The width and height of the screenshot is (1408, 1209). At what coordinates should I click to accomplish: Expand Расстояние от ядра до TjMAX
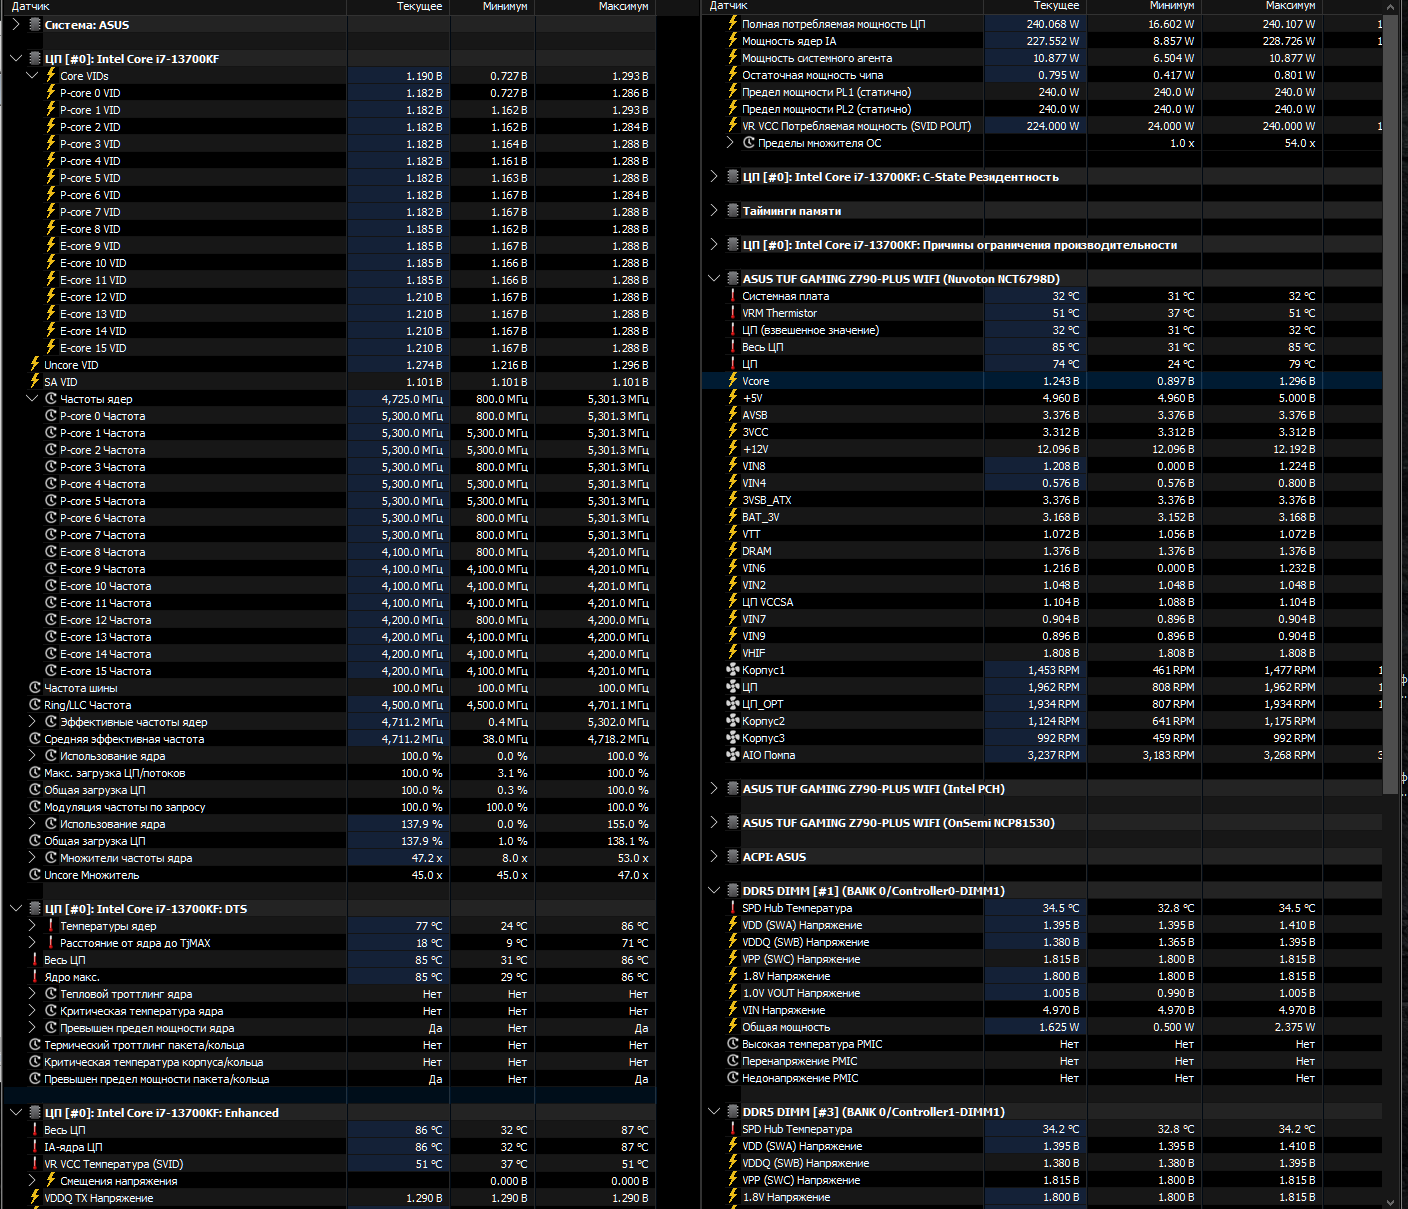click(x=32, y=942)
